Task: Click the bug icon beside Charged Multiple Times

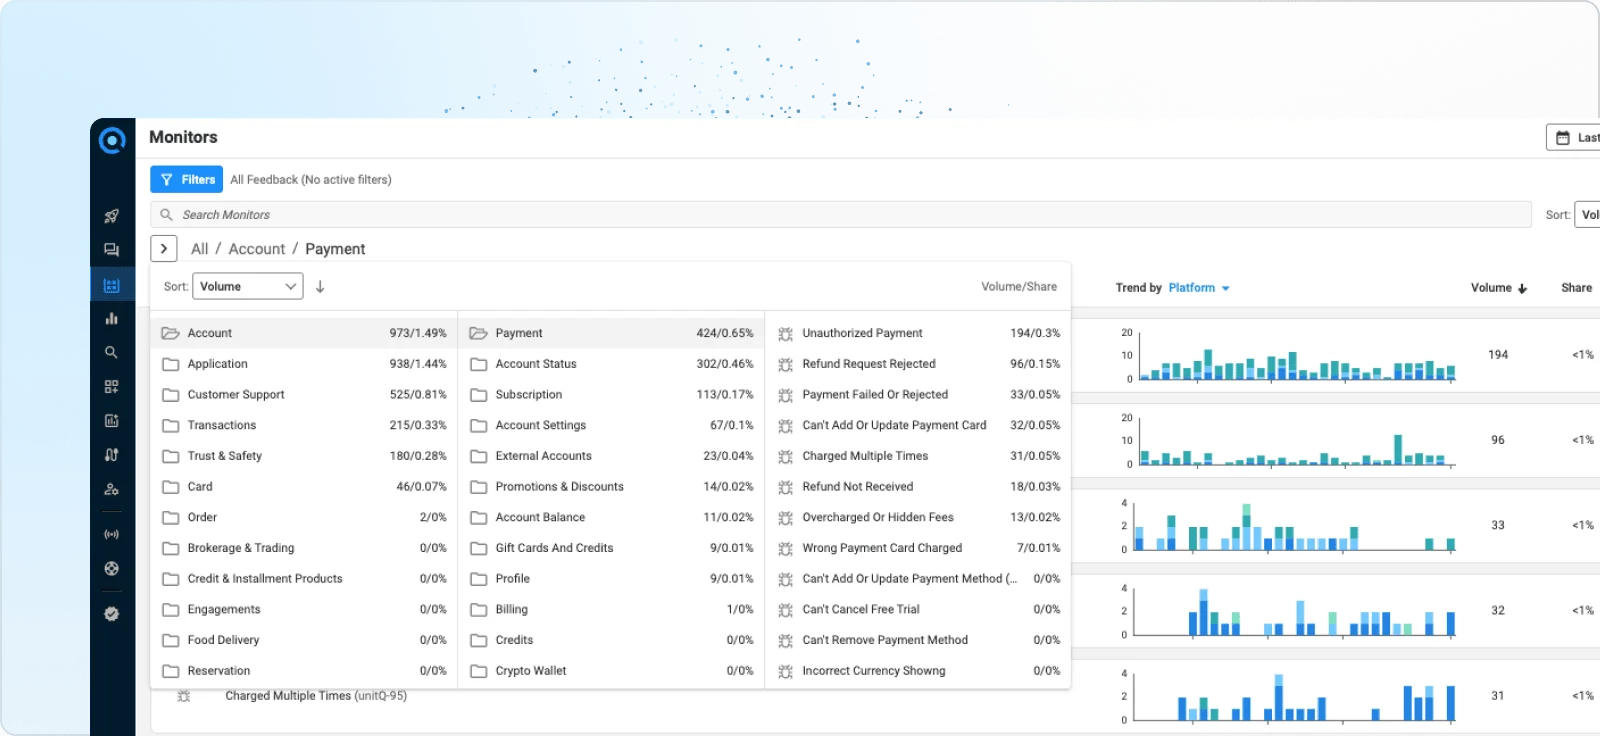Action: tap(786, 456)
